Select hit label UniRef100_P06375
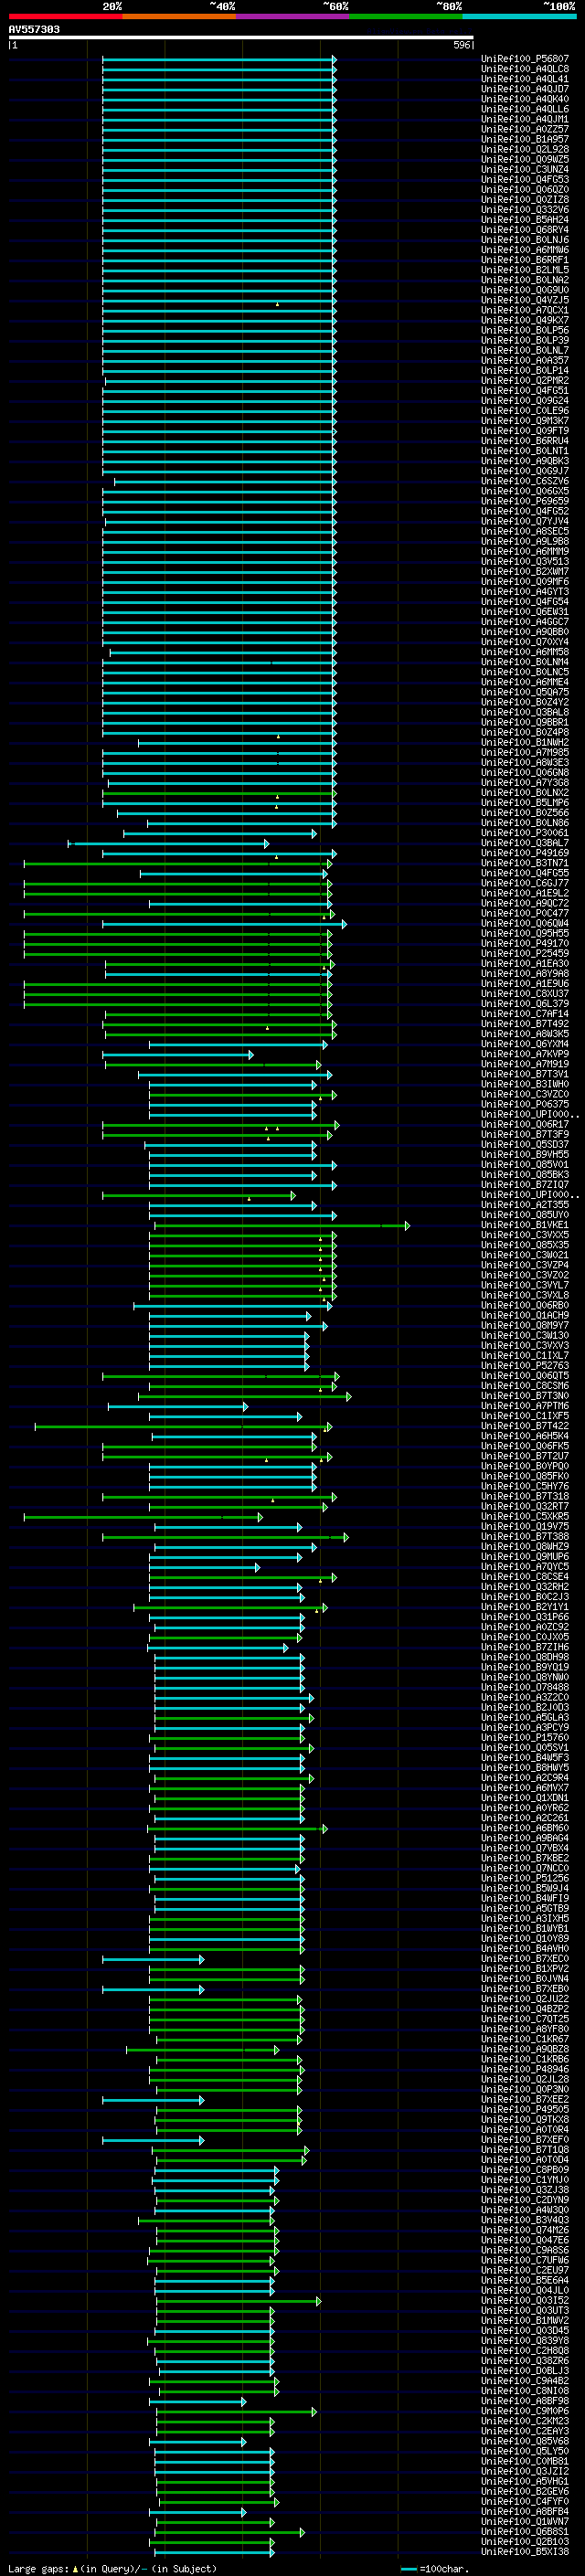 (x=525, y=1105)
